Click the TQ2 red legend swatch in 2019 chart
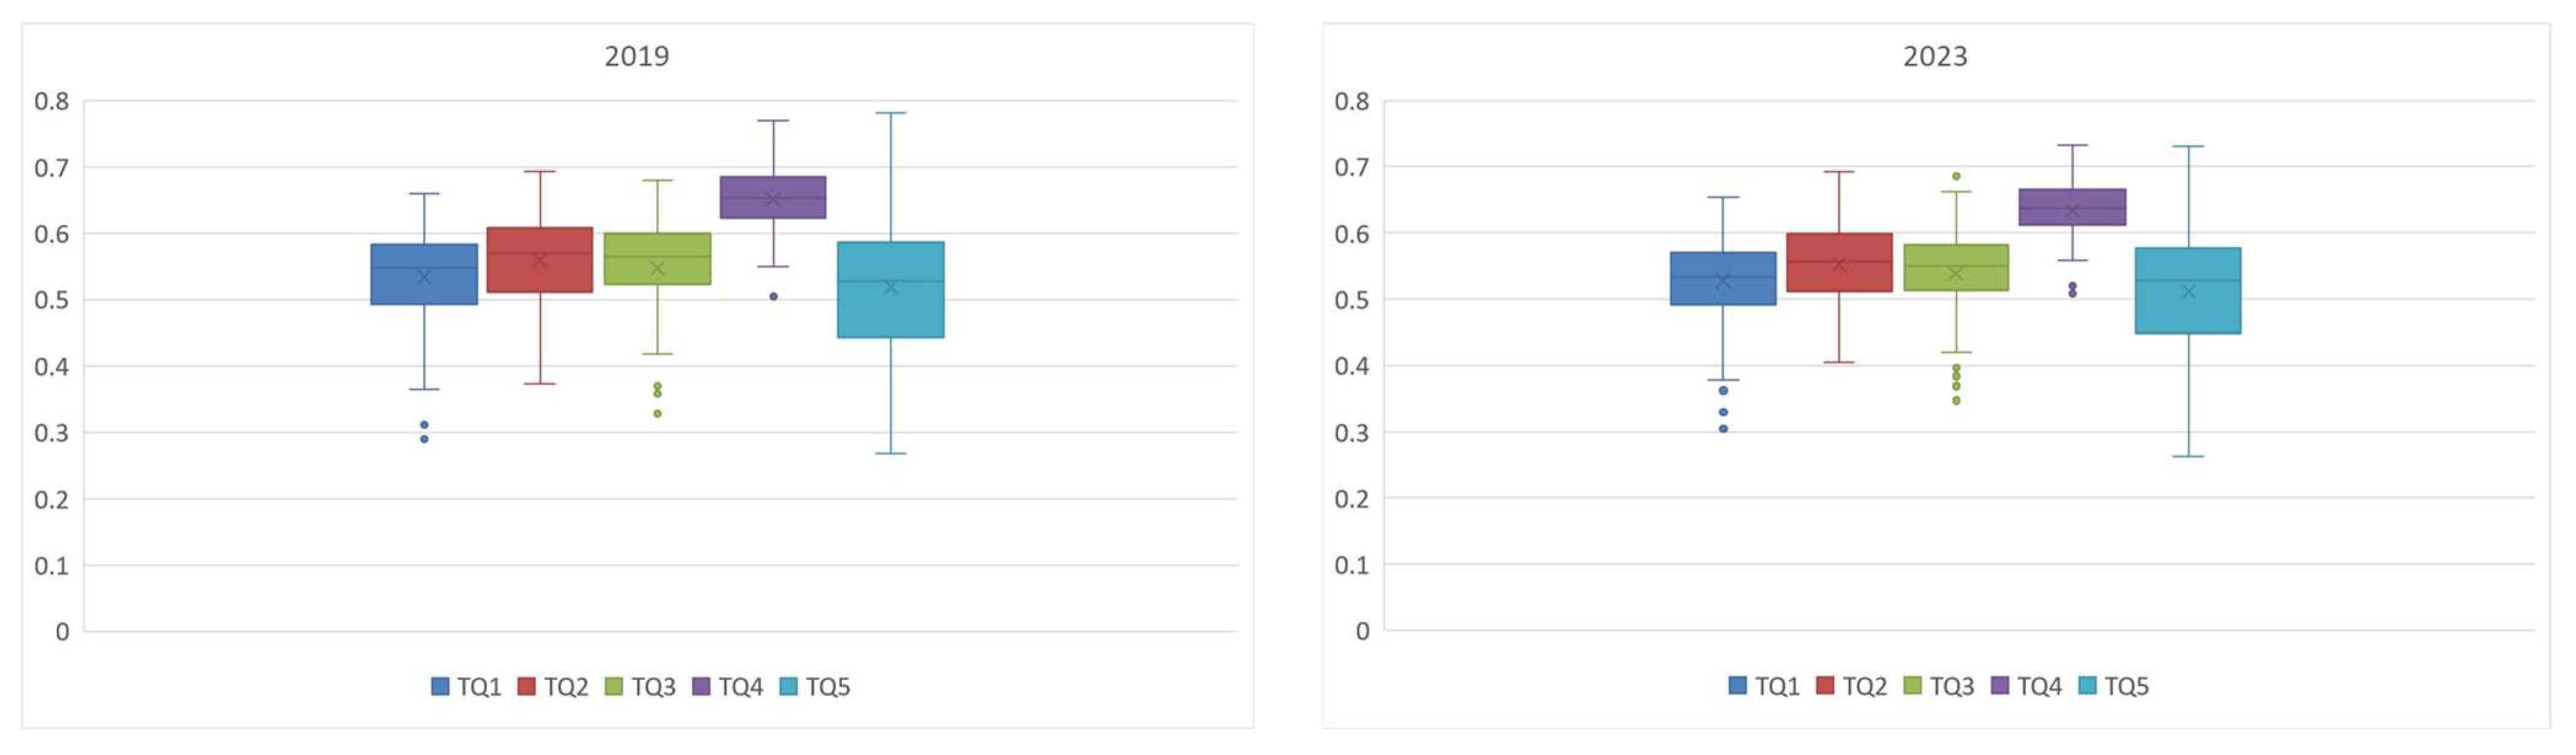 tap(527, 687)
